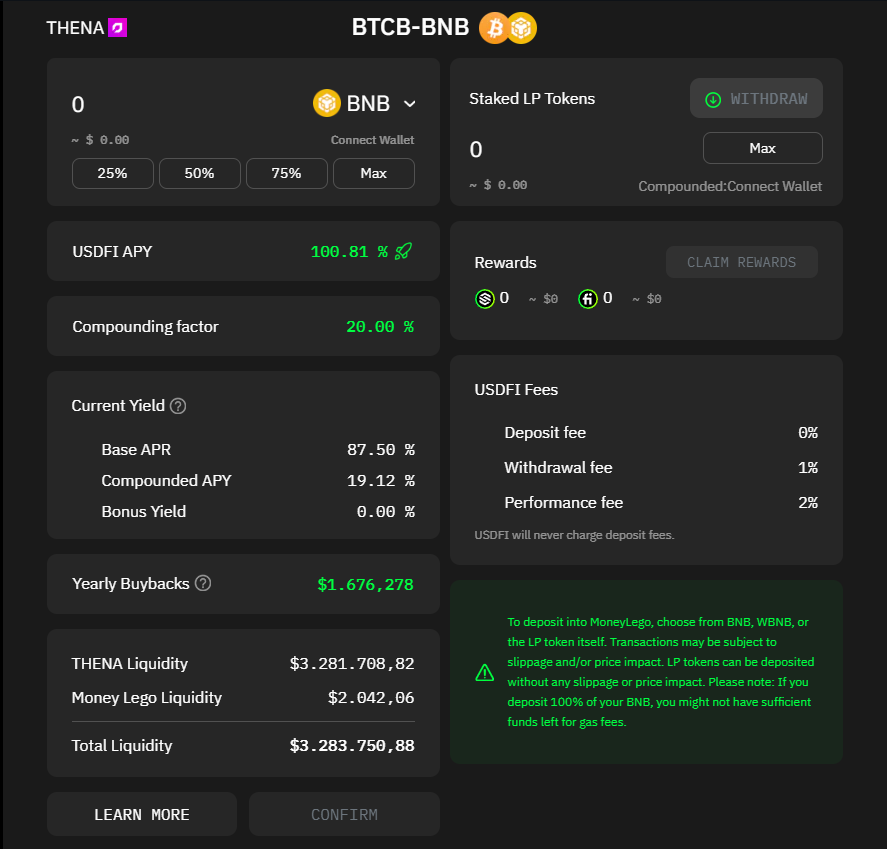Viewport: 887px width, 849px height.
Task: Click the download arrow icon on Withdraw button
Action: (x=712, y=99)
